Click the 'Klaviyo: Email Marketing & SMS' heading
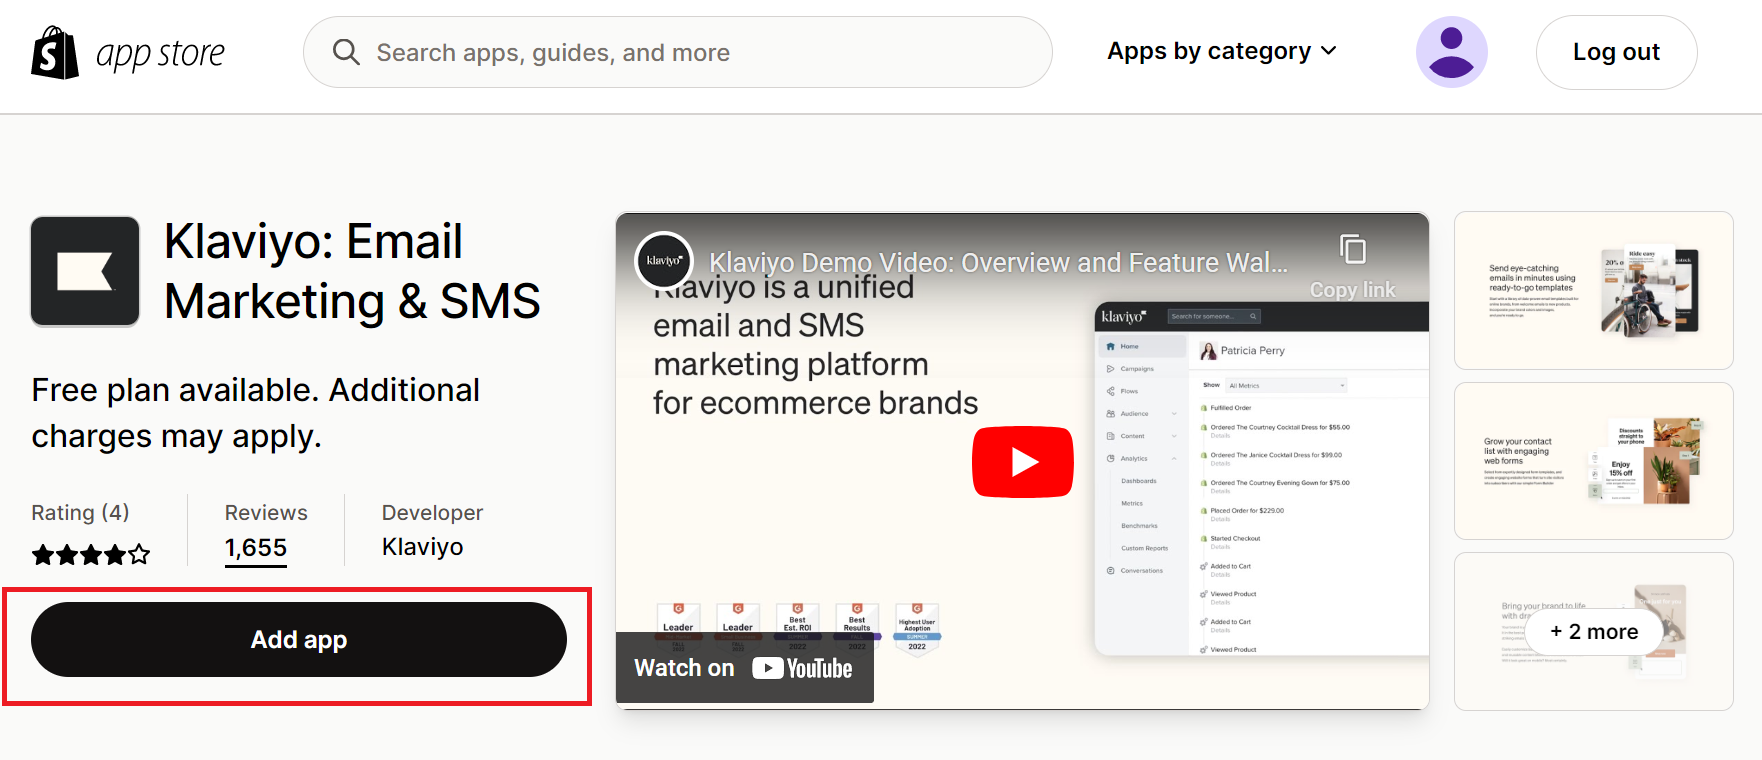1762x760 pixels. 352,271
